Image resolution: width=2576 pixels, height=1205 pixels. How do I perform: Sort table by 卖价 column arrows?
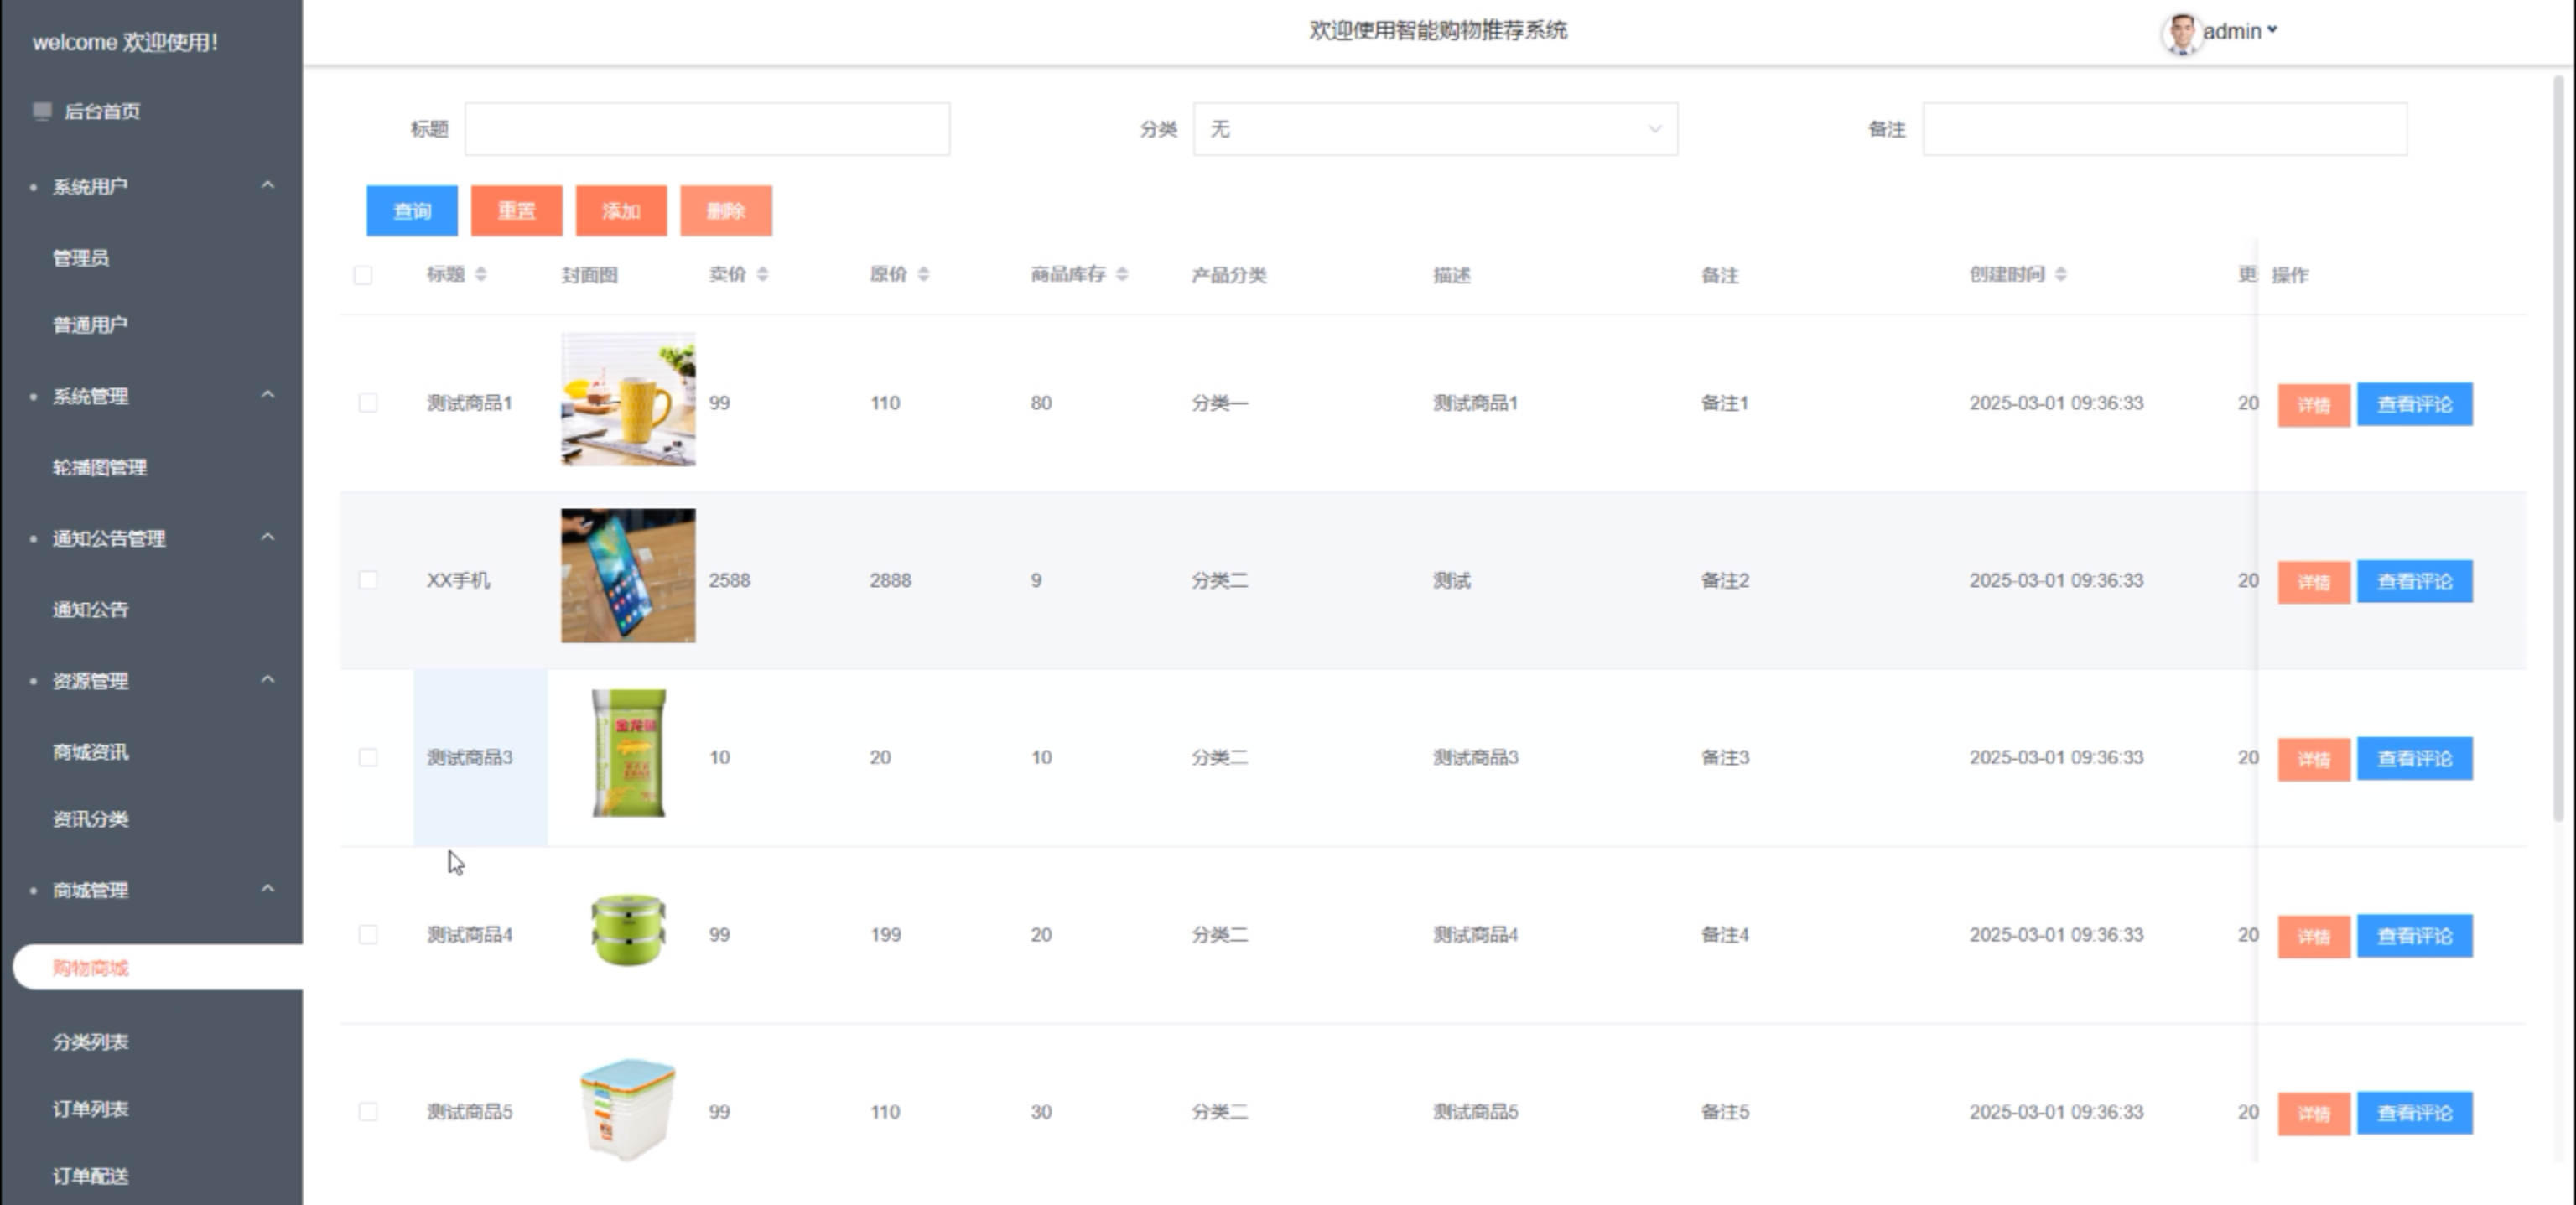[x=763, y=274]
